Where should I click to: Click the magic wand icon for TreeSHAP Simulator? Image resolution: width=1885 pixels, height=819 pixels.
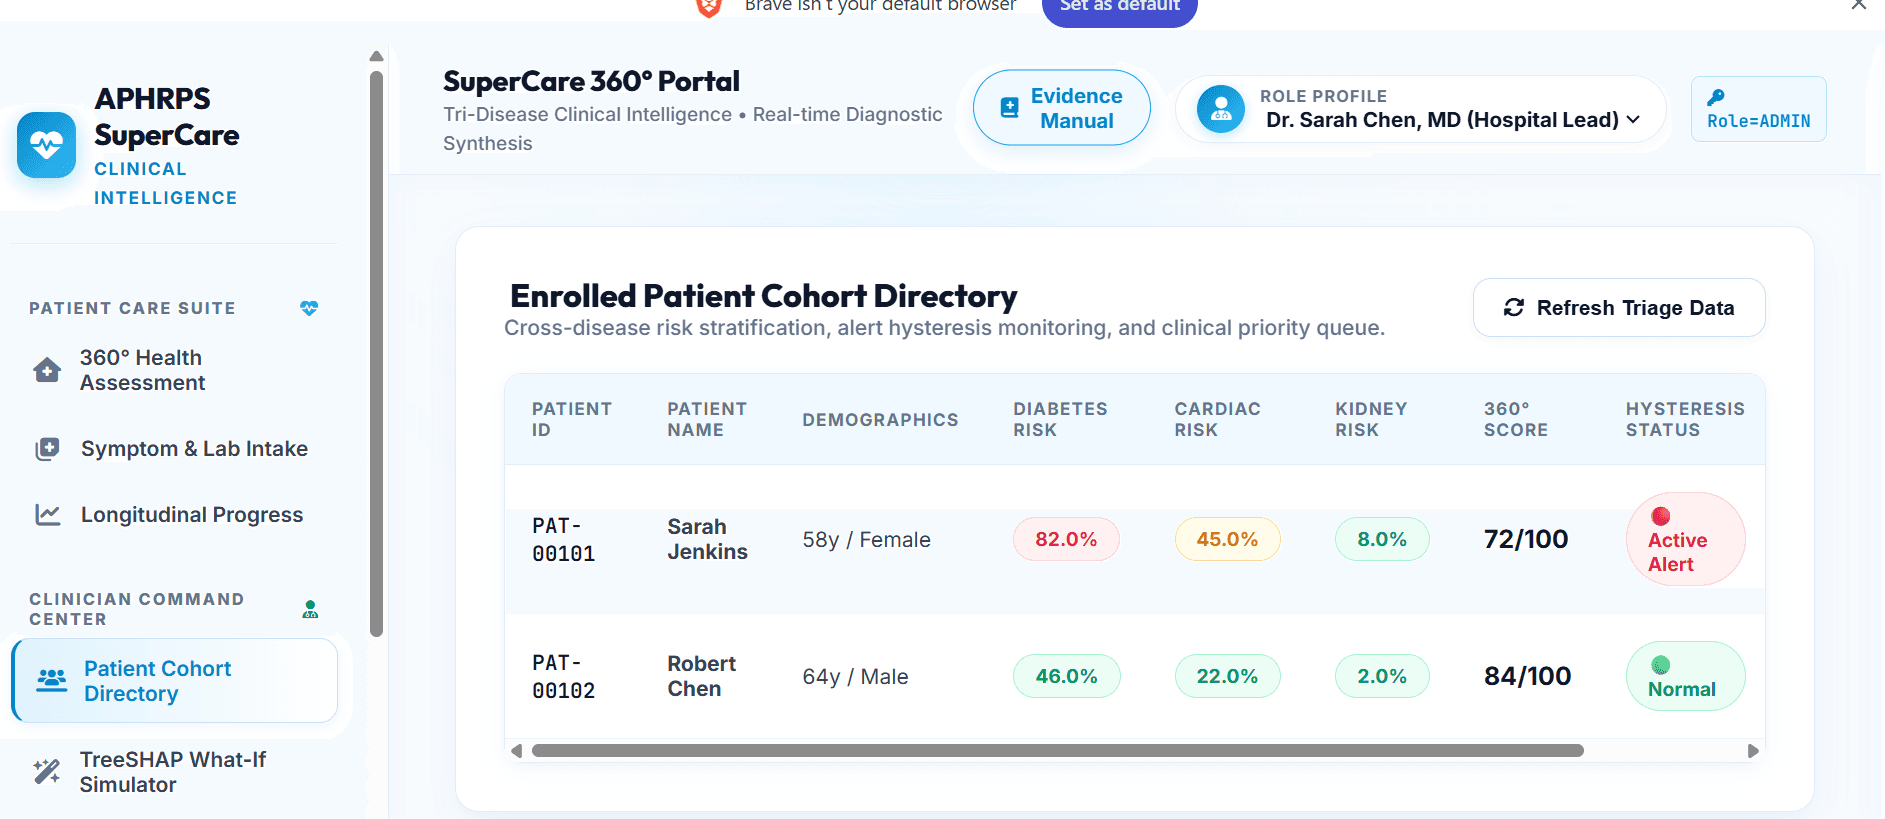point(47,771)
